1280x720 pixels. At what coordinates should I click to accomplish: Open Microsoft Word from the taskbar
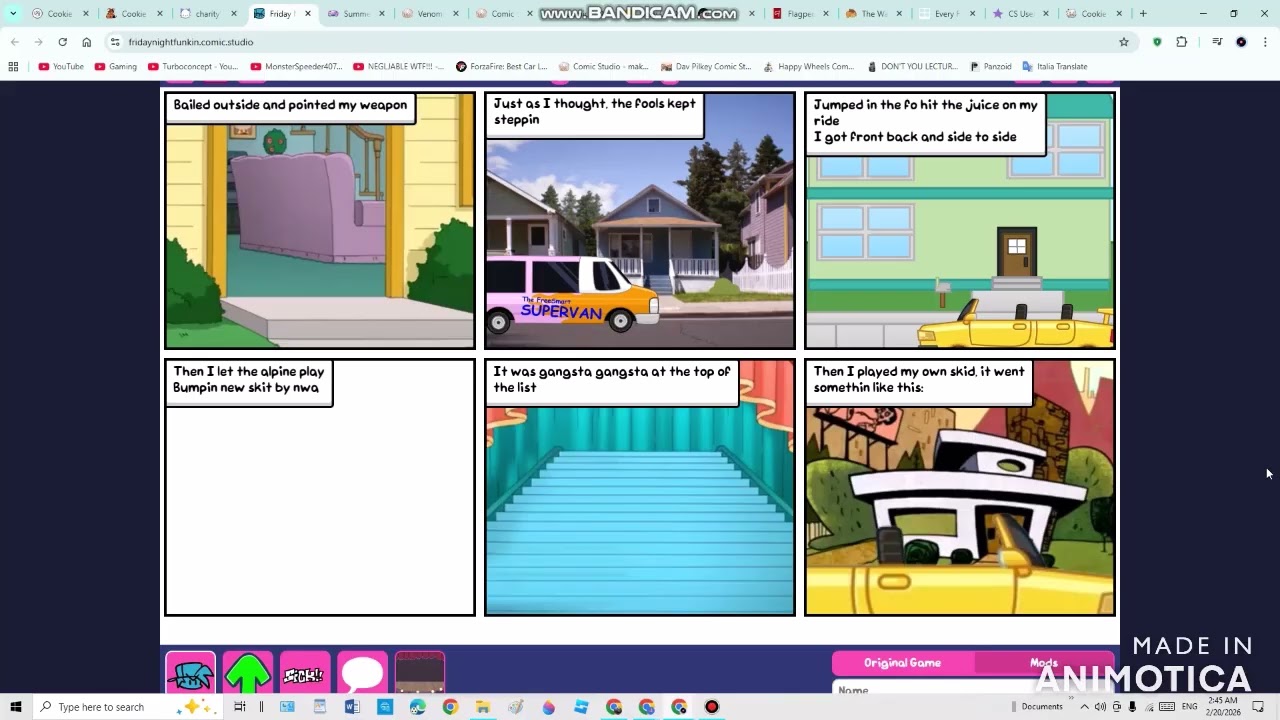pos(352,707)
